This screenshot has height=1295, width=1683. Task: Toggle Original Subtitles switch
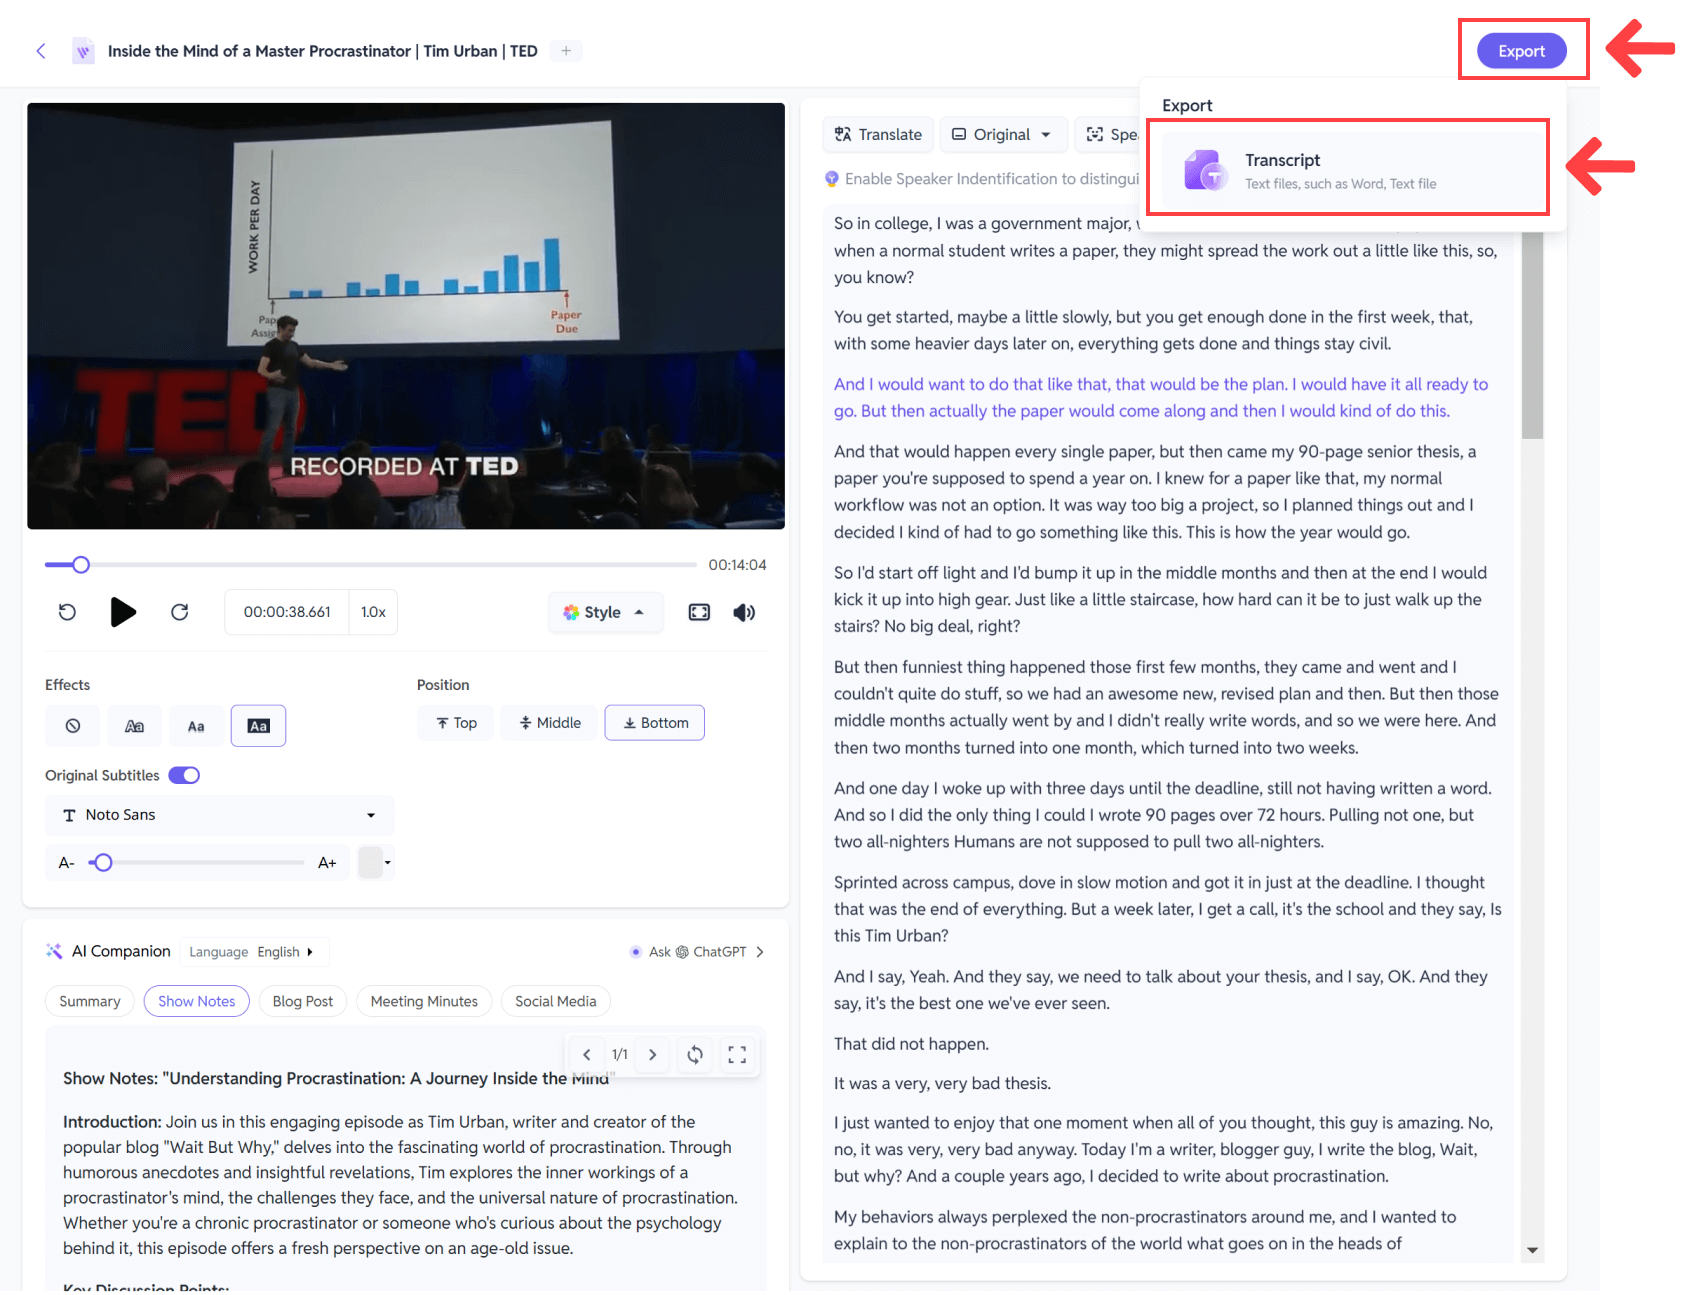[184, 775]
